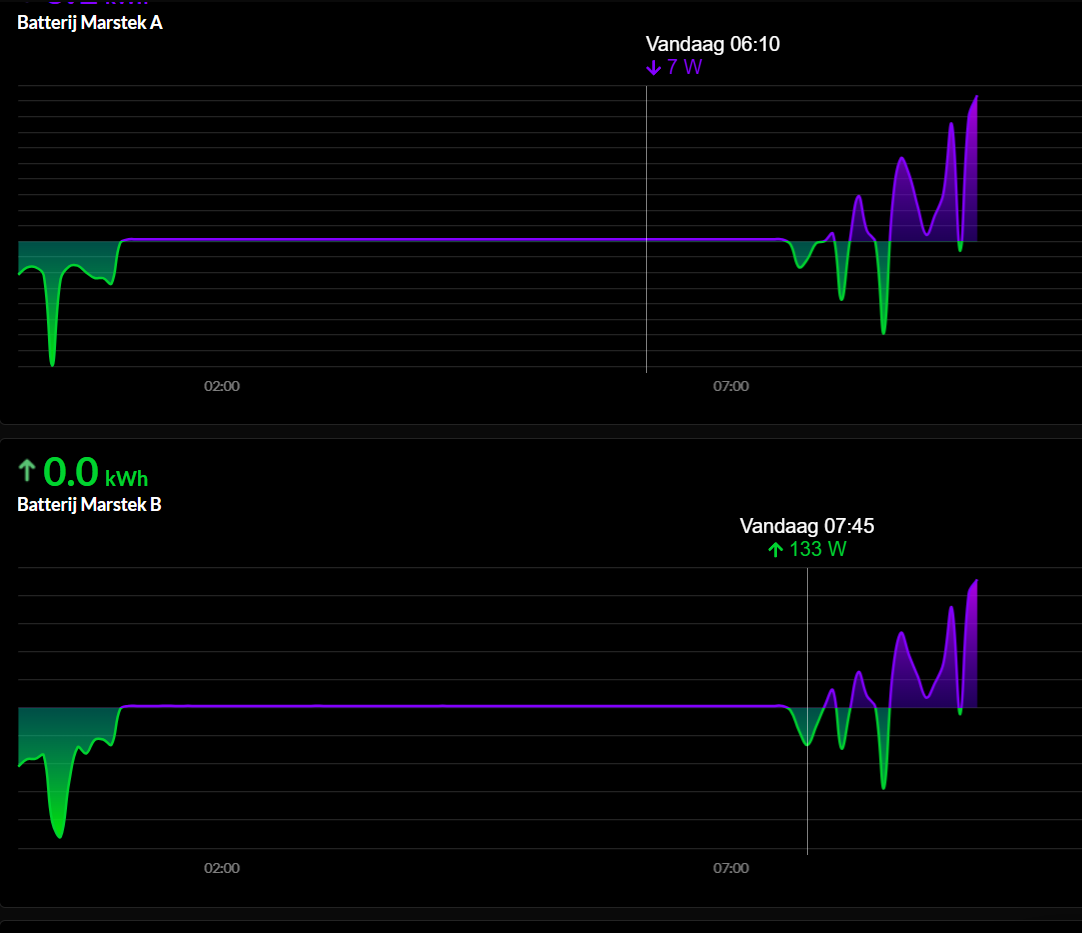Click the 'Batterij Marstek A' title
Viewport: 1082px width, 933px height.
90,23
